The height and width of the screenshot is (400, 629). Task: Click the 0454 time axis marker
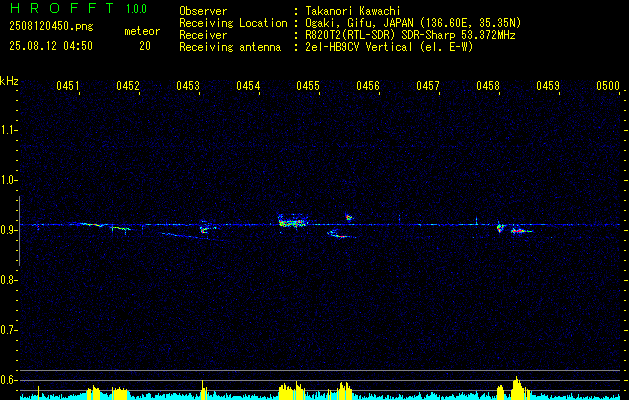coord(248,85)
